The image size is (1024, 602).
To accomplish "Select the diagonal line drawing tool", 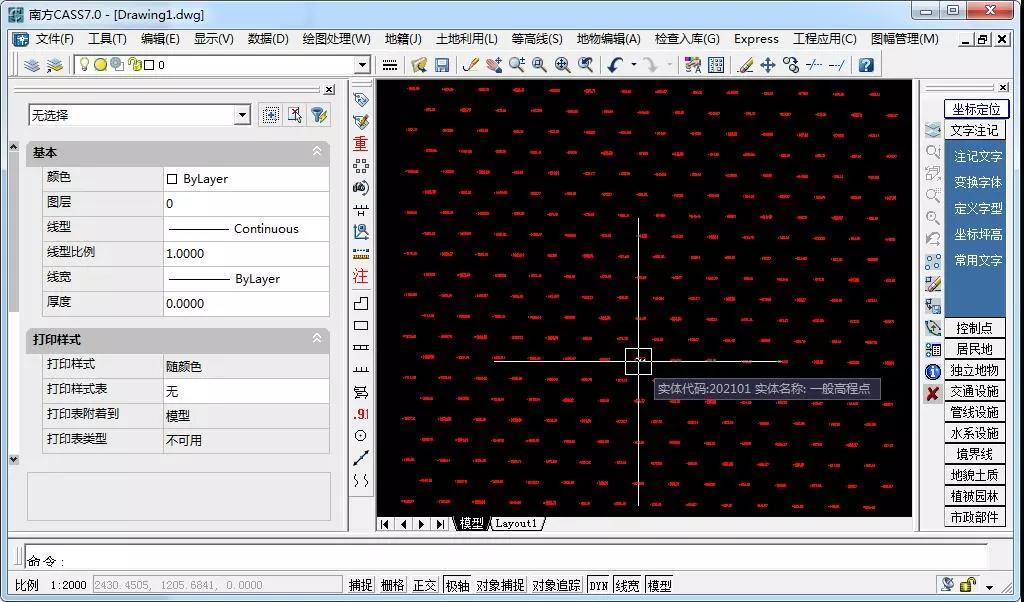I will pyautogui.click(x=360, y=458).
